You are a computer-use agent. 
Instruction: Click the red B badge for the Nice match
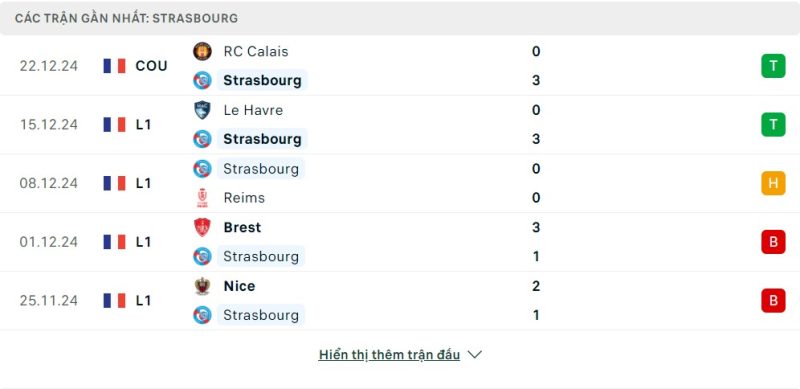(x=773, y=301)
